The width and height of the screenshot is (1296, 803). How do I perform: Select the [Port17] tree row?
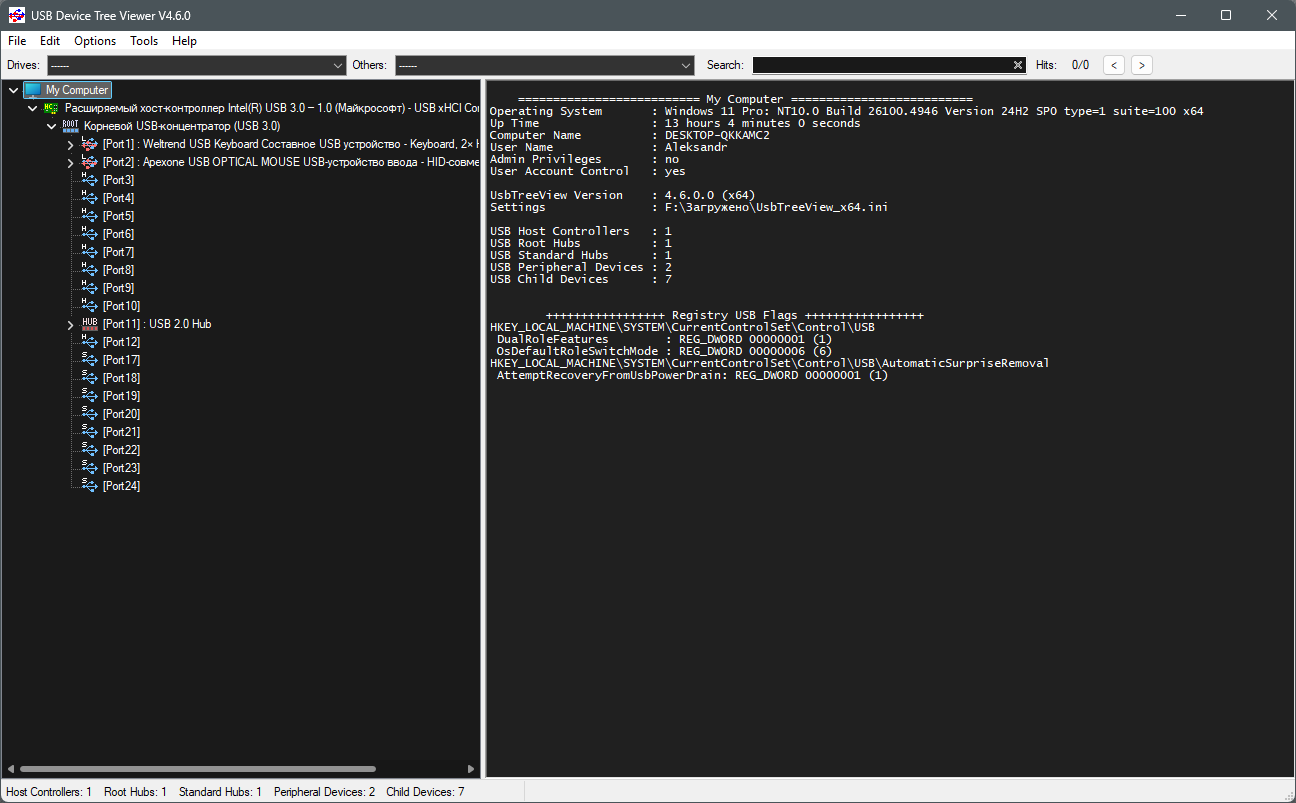(x=121, y=360)
